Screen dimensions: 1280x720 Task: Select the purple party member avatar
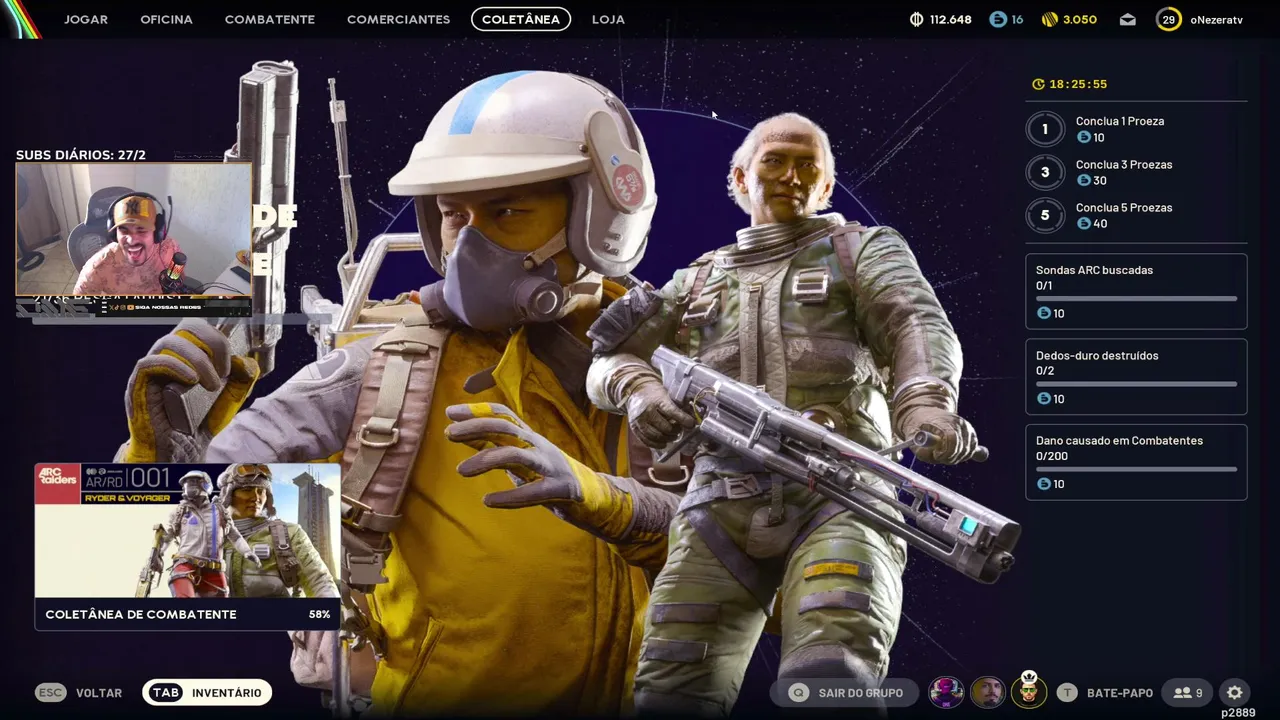[x=946, y=692]
